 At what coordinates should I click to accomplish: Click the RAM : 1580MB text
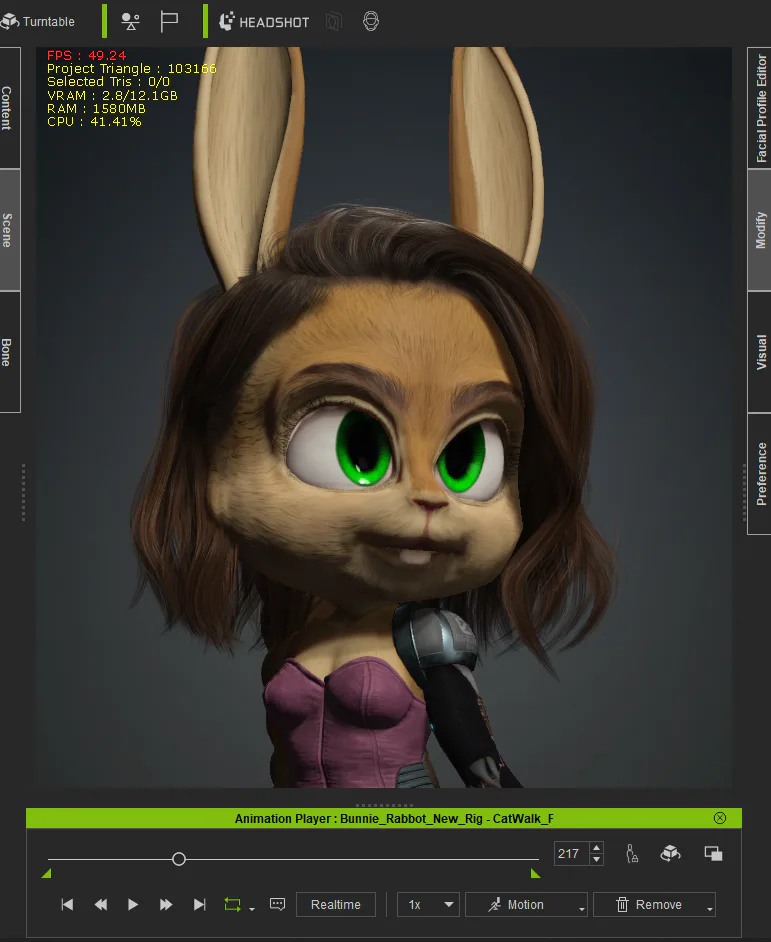(96, 109)
